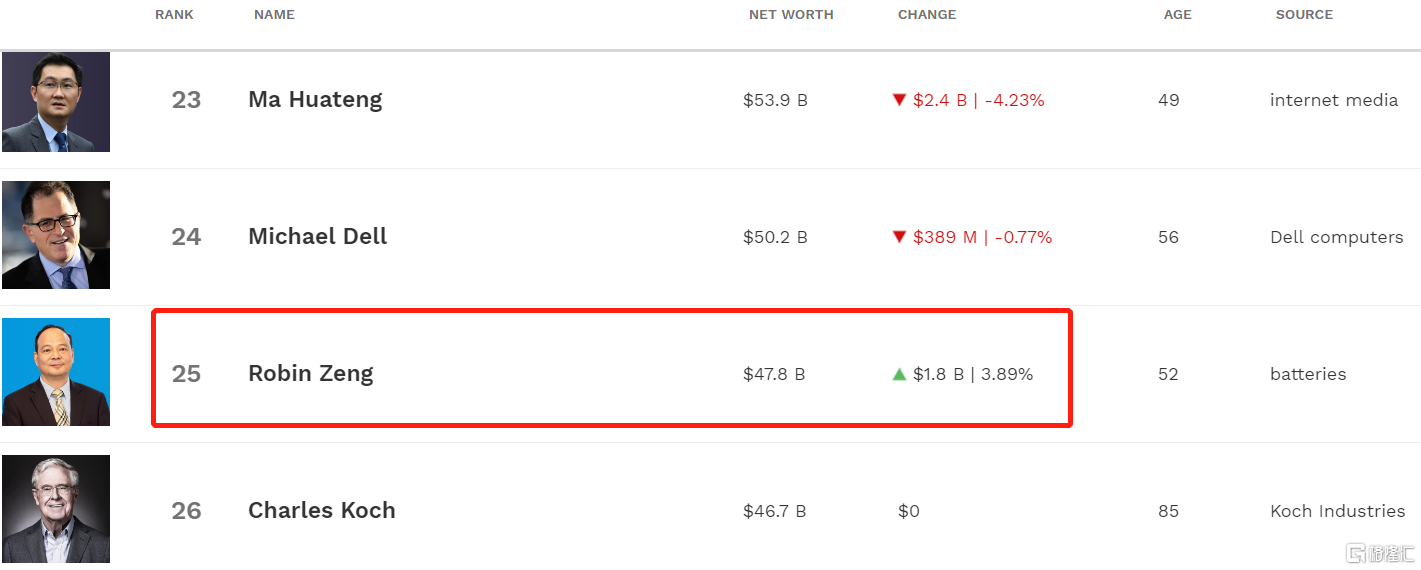Click the Koch Industries source text
This screenshot has height=570, width=1421.
[x=1337, y=511]
